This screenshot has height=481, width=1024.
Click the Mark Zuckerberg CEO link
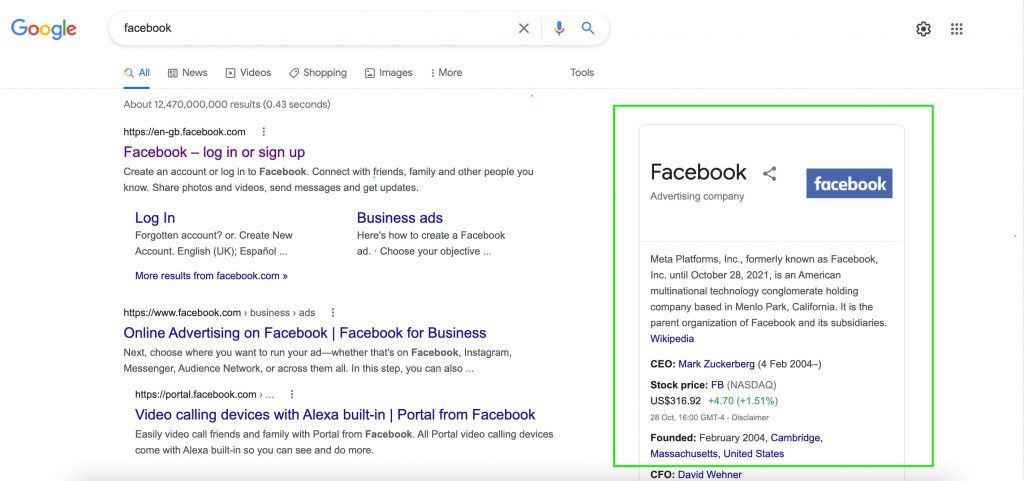click(716, 364)
